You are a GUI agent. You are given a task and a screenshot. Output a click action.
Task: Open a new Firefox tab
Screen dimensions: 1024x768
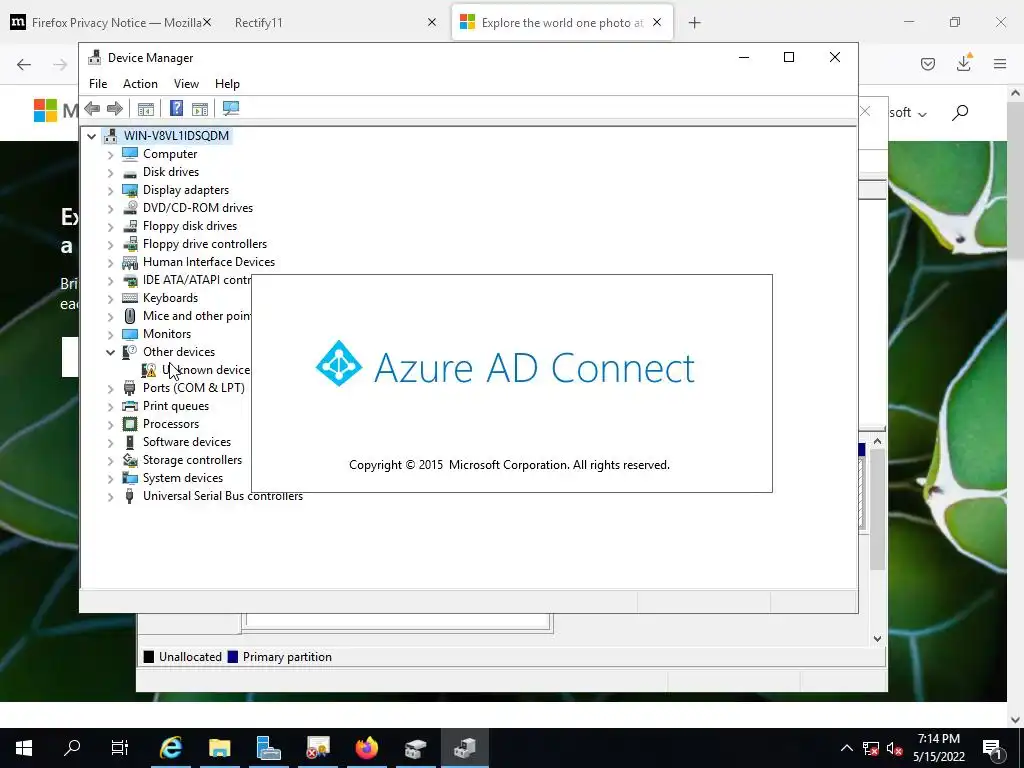(x=694, y=23)
